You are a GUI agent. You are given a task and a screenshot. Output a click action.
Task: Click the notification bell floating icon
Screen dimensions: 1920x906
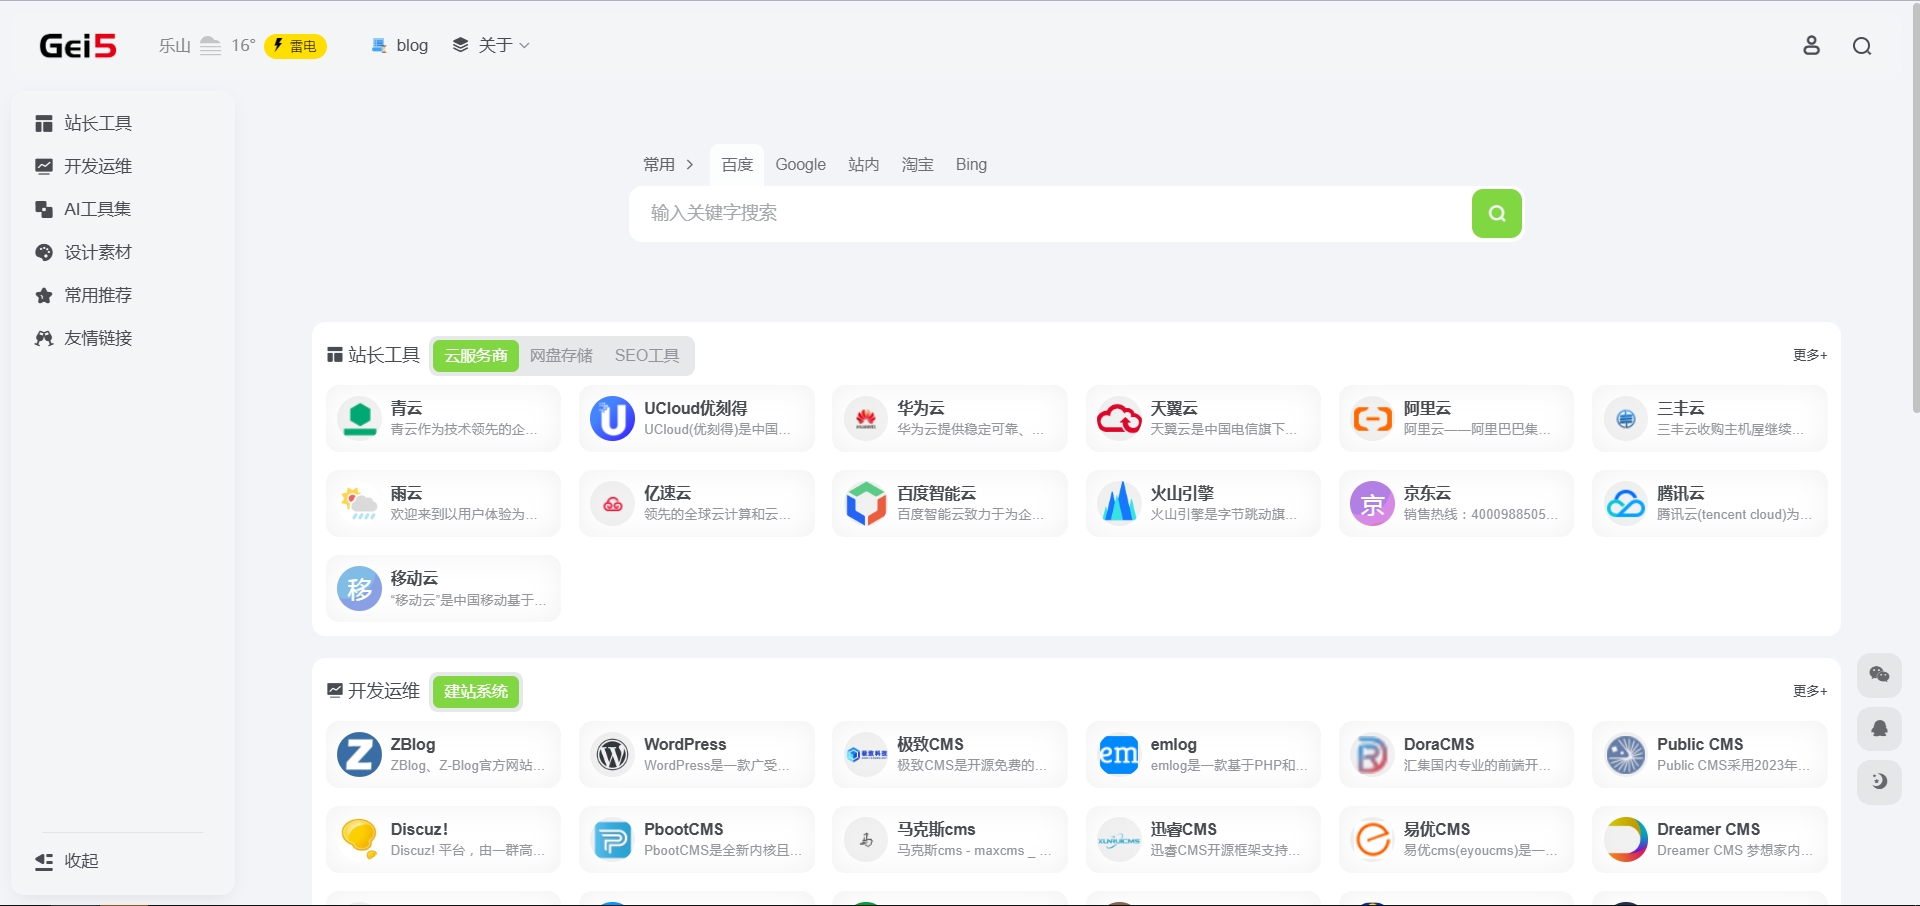coord(1879,728)
